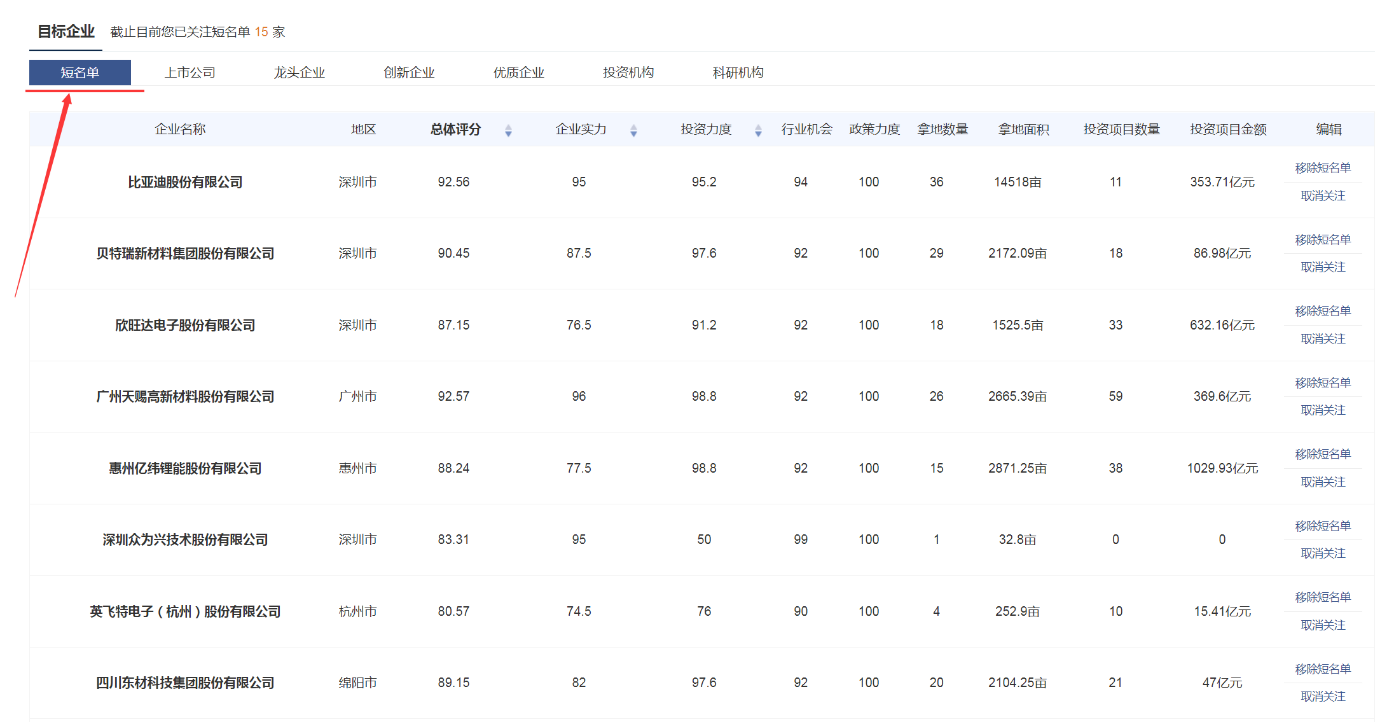Unfollow 贝特瑞新材料集团股份有限公司
Image resolution: width=1387 pixels, height=722 pixels.
pos(1322,267)
